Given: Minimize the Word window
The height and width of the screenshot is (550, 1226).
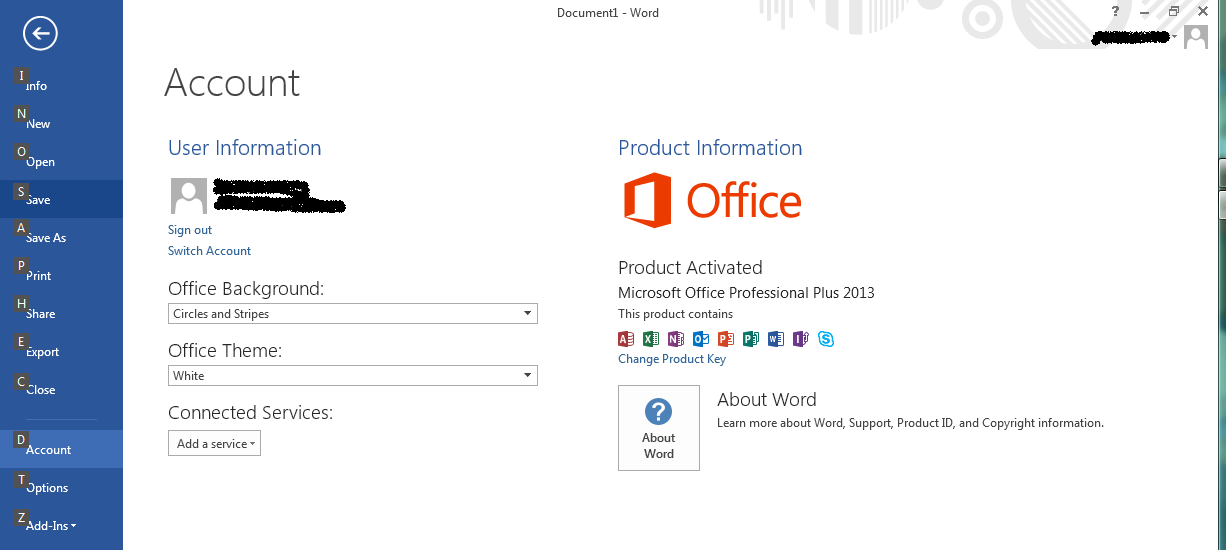Looking at the screenshot, I should click(1143, 12).
